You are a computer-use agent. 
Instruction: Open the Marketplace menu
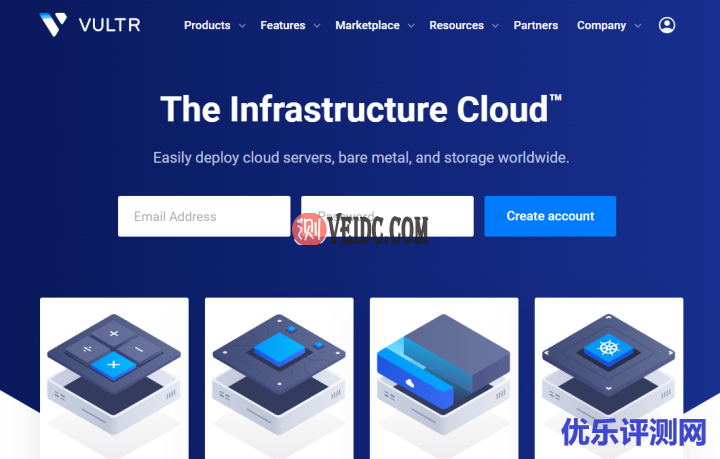pyautogui.click(x=367, y=25)
